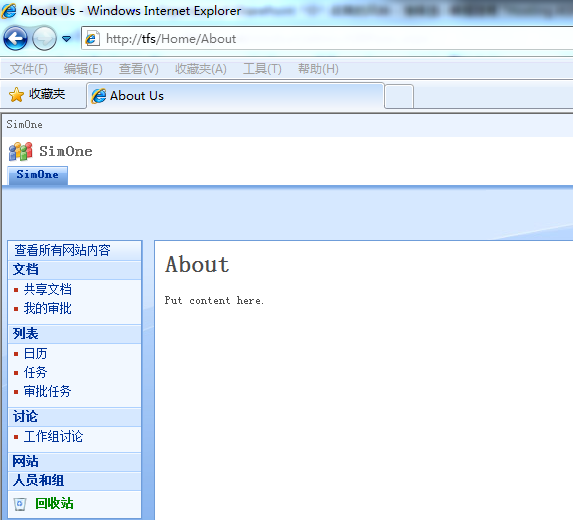This screenshot has width=573, height=520.
Task: Select the SimOne navigation tab
Action: click(38, 175)
